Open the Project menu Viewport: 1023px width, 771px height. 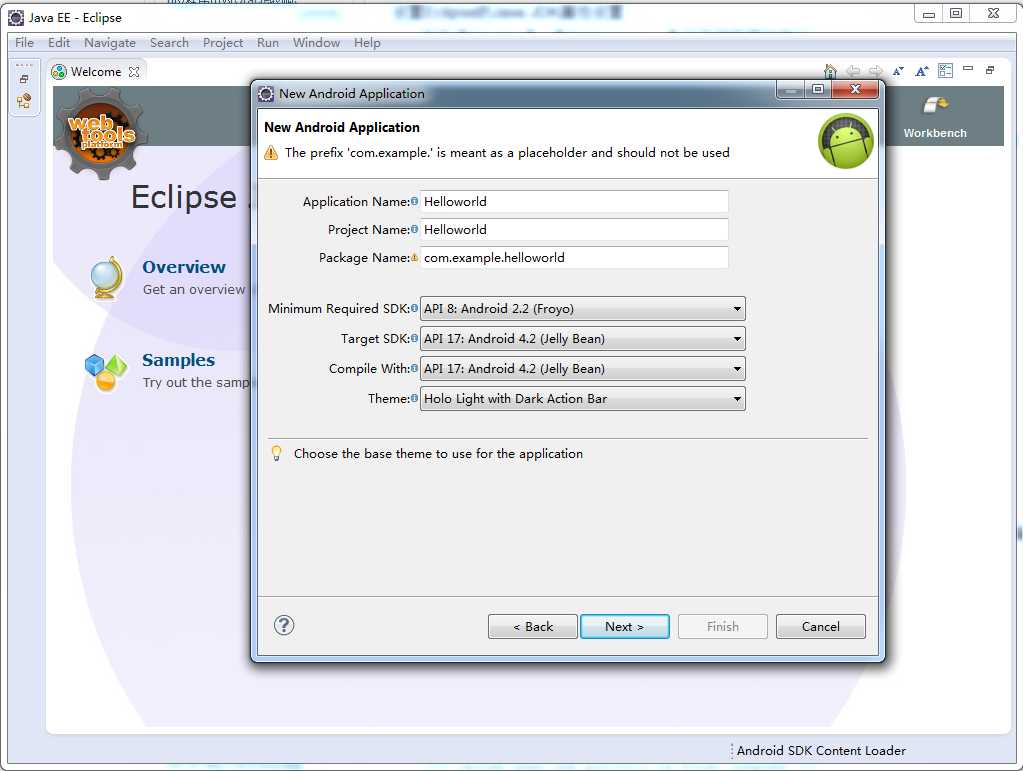(x=222, y=42)
